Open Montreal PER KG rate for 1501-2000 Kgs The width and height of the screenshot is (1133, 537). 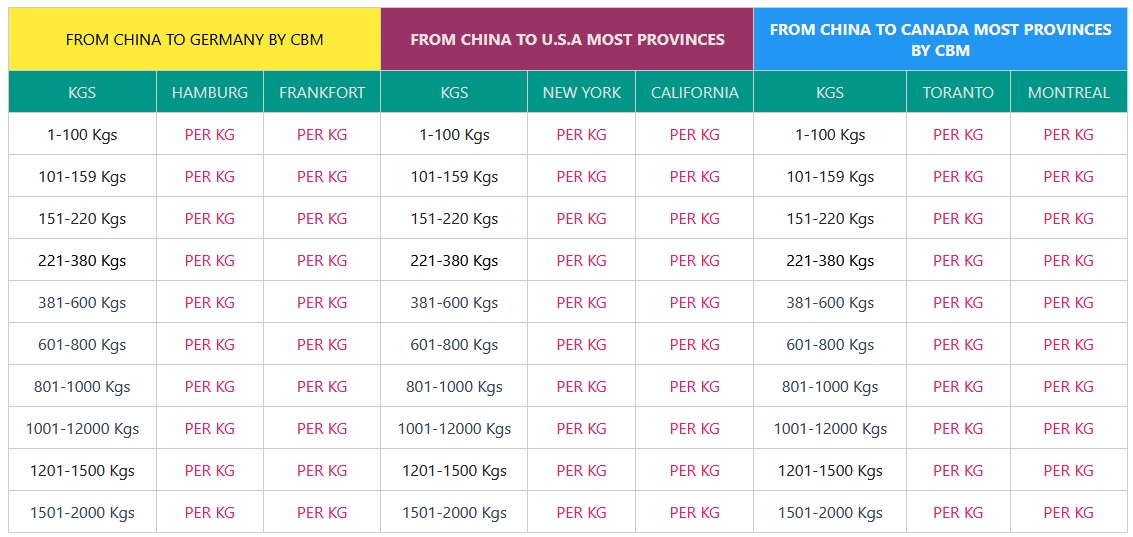point(1069,513)
